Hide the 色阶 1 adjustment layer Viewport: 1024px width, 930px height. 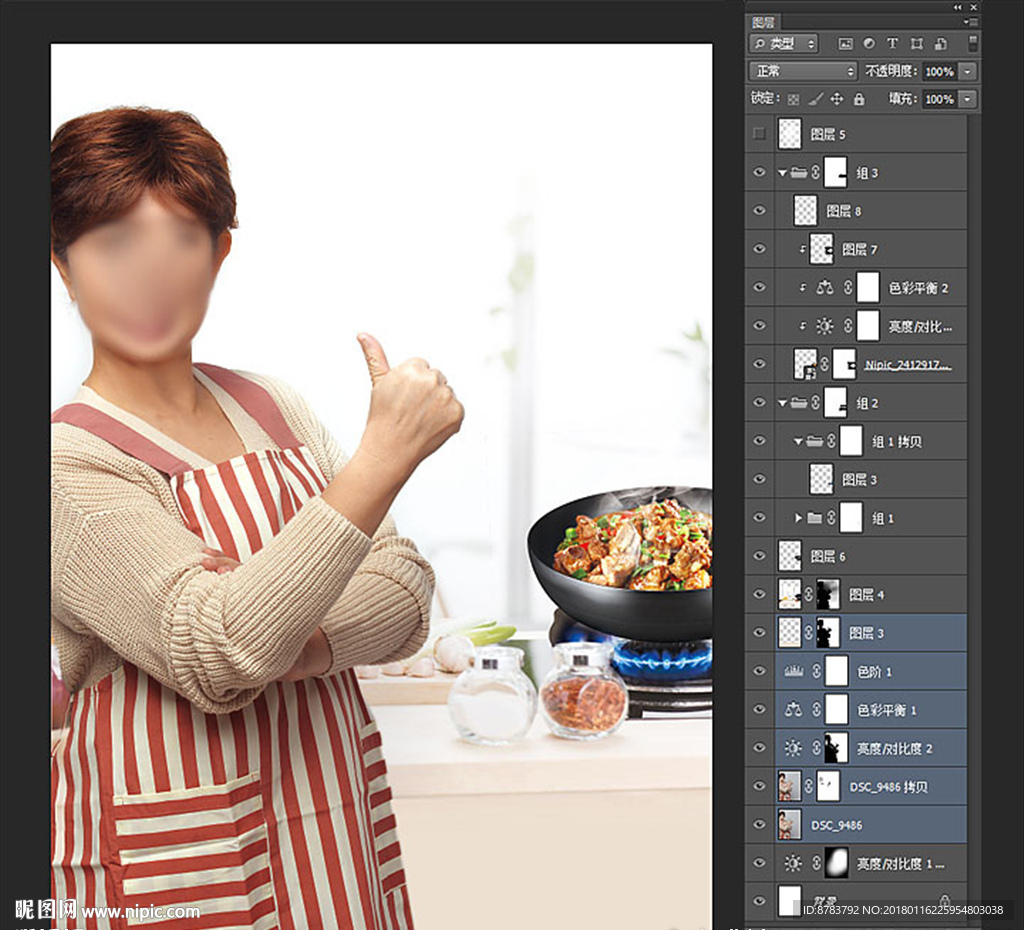[x=759, y=671]
